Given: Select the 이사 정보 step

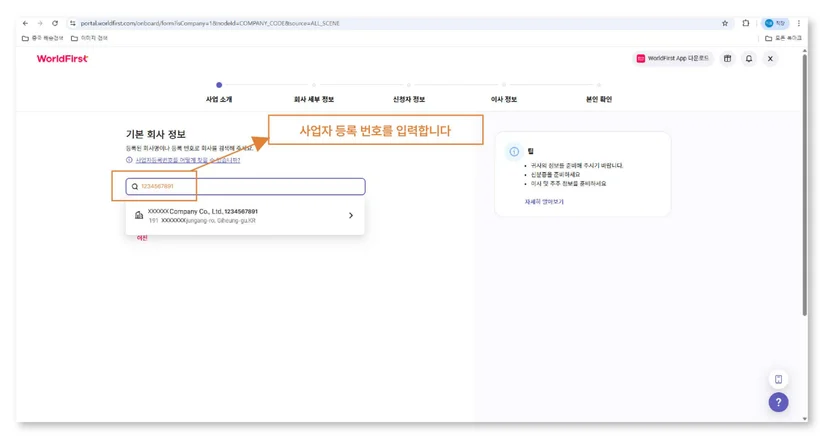Looking at the screenshot, I should [x=504, y=99].
